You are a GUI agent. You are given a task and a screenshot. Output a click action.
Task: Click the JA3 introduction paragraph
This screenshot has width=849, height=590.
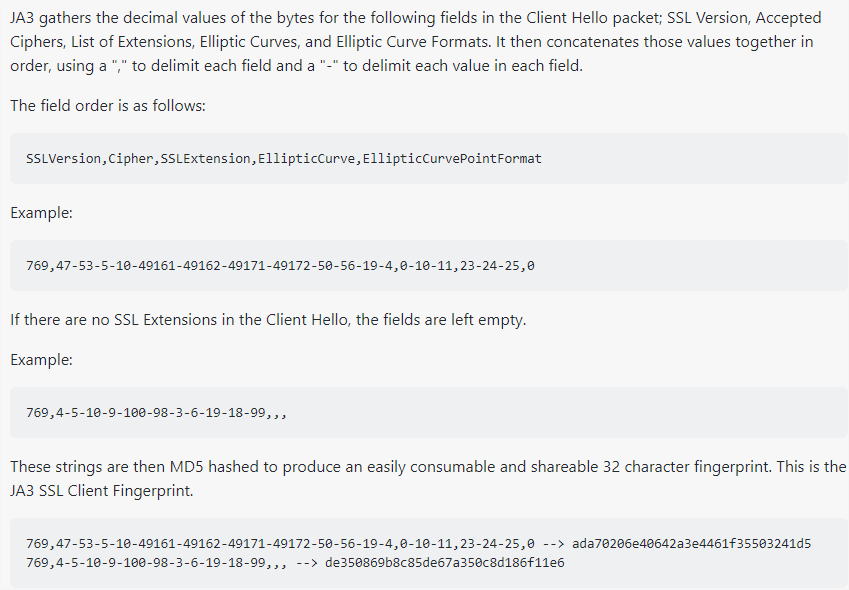416,42
